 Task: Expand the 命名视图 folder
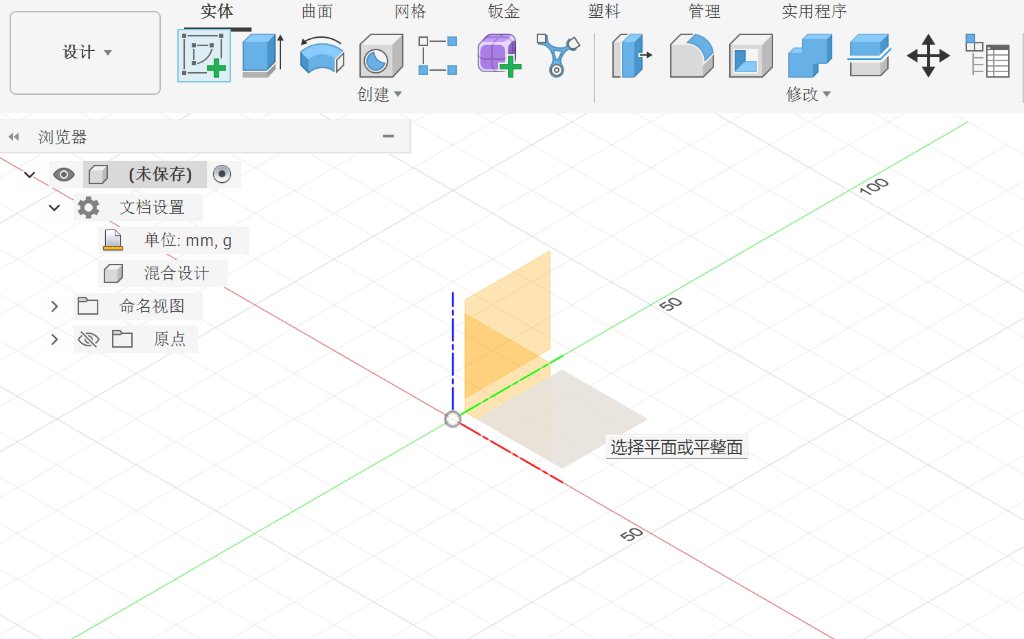pyautogui.click(x=54, y=305)
